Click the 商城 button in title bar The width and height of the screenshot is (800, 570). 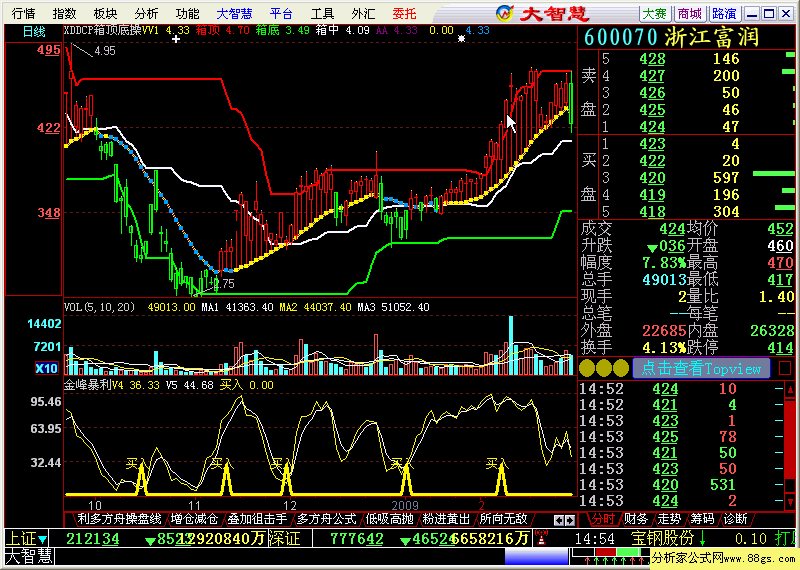[x=690, y=14]
